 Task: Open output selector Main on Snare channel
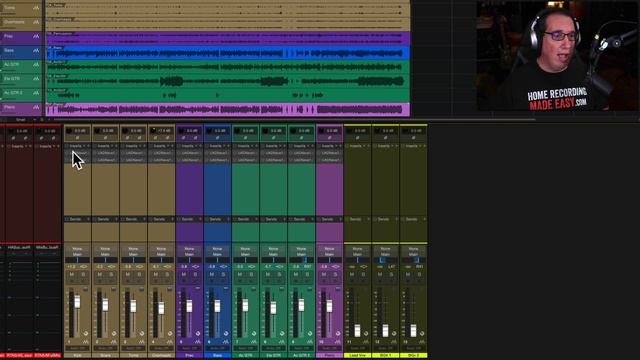point(105,254)
